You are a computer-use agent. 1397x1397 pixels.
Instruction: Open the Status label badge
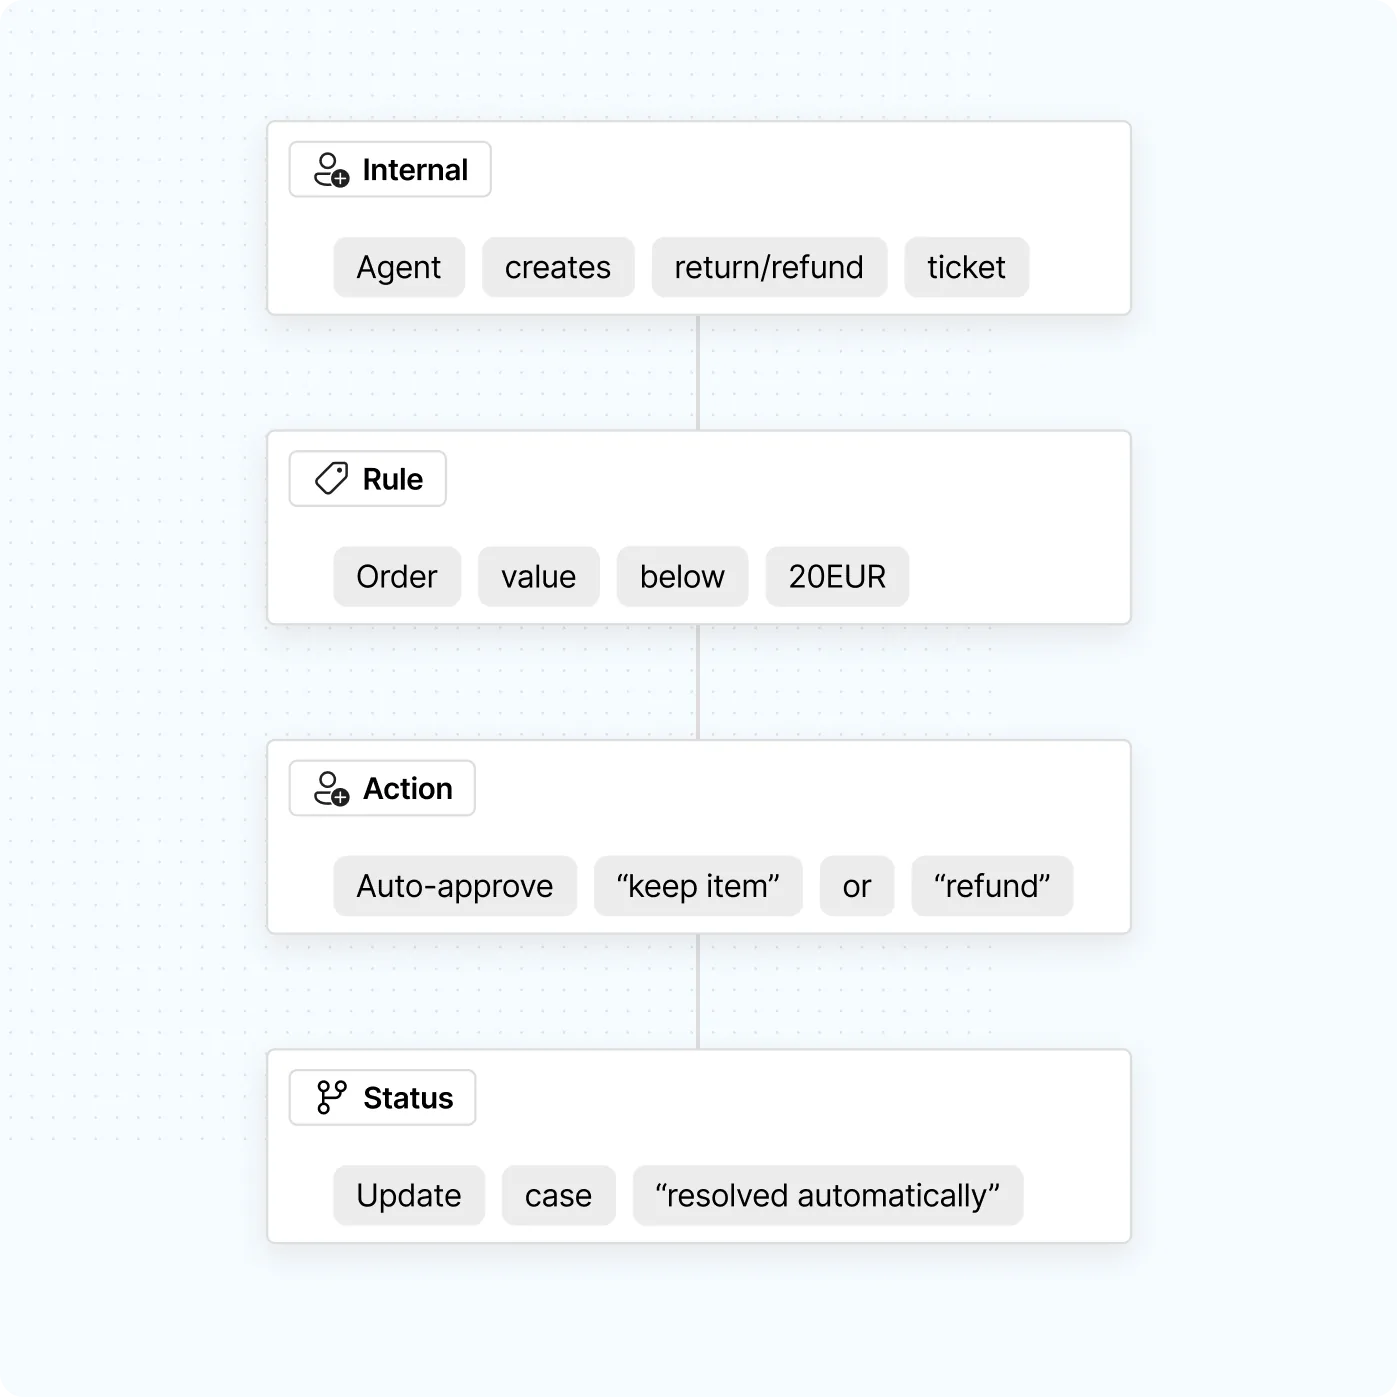(382, 1097)
